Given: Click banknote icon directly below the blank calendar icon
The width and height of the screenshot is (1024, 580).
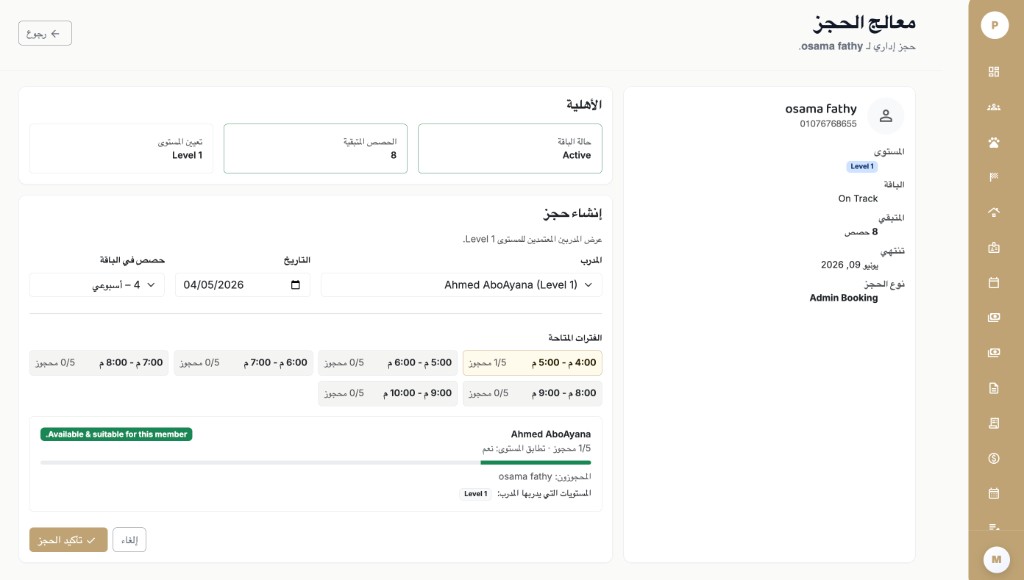Looking at the screenshot, I should coord(994,317).
